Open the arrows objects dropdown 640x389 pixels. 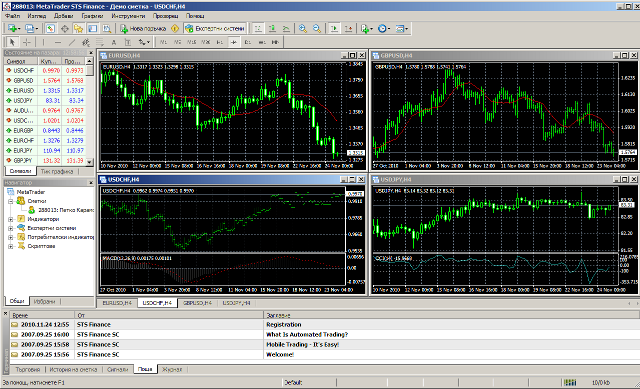click(144, 42)
